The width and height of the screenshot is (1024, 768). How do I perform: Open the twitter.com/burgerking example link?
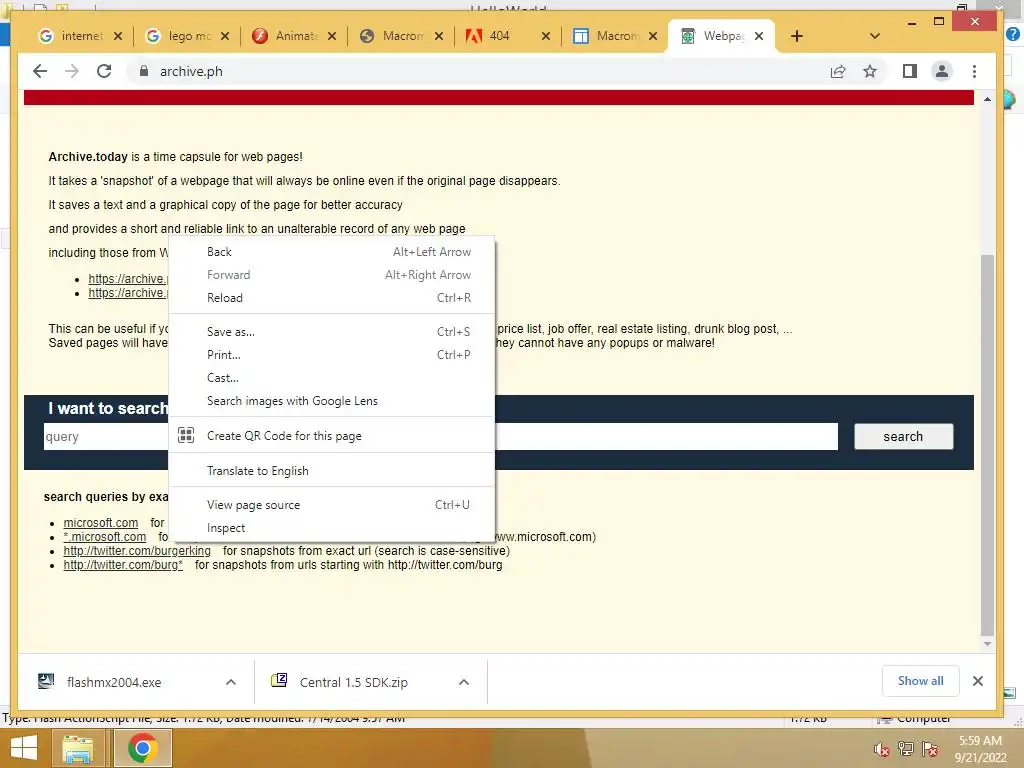point(137,551)
